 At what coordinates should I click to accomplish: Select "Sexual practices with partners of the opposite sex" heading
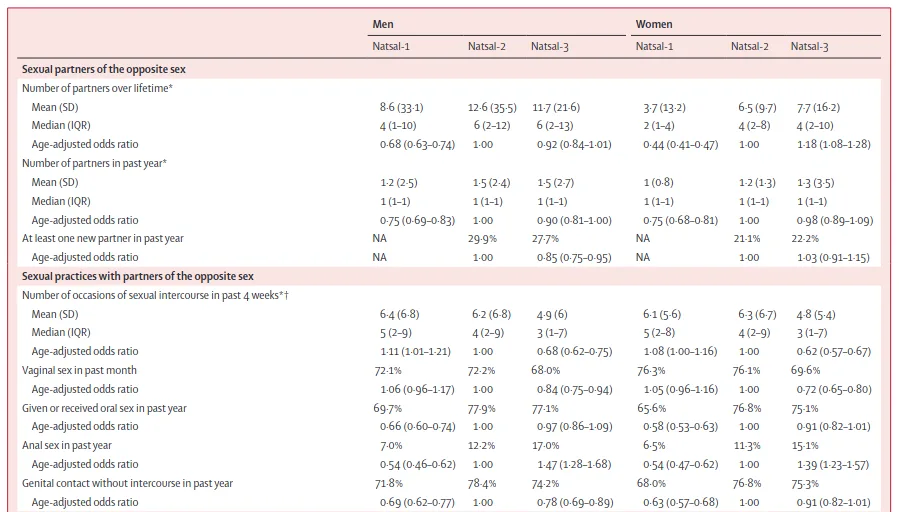pos(138,276)
